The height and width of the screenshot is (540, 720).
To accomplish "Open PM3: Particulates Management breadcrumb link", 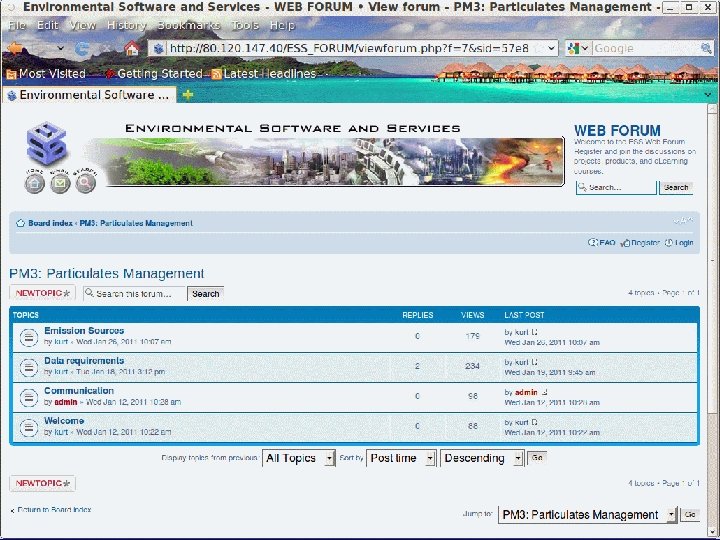I will (136, 223).
